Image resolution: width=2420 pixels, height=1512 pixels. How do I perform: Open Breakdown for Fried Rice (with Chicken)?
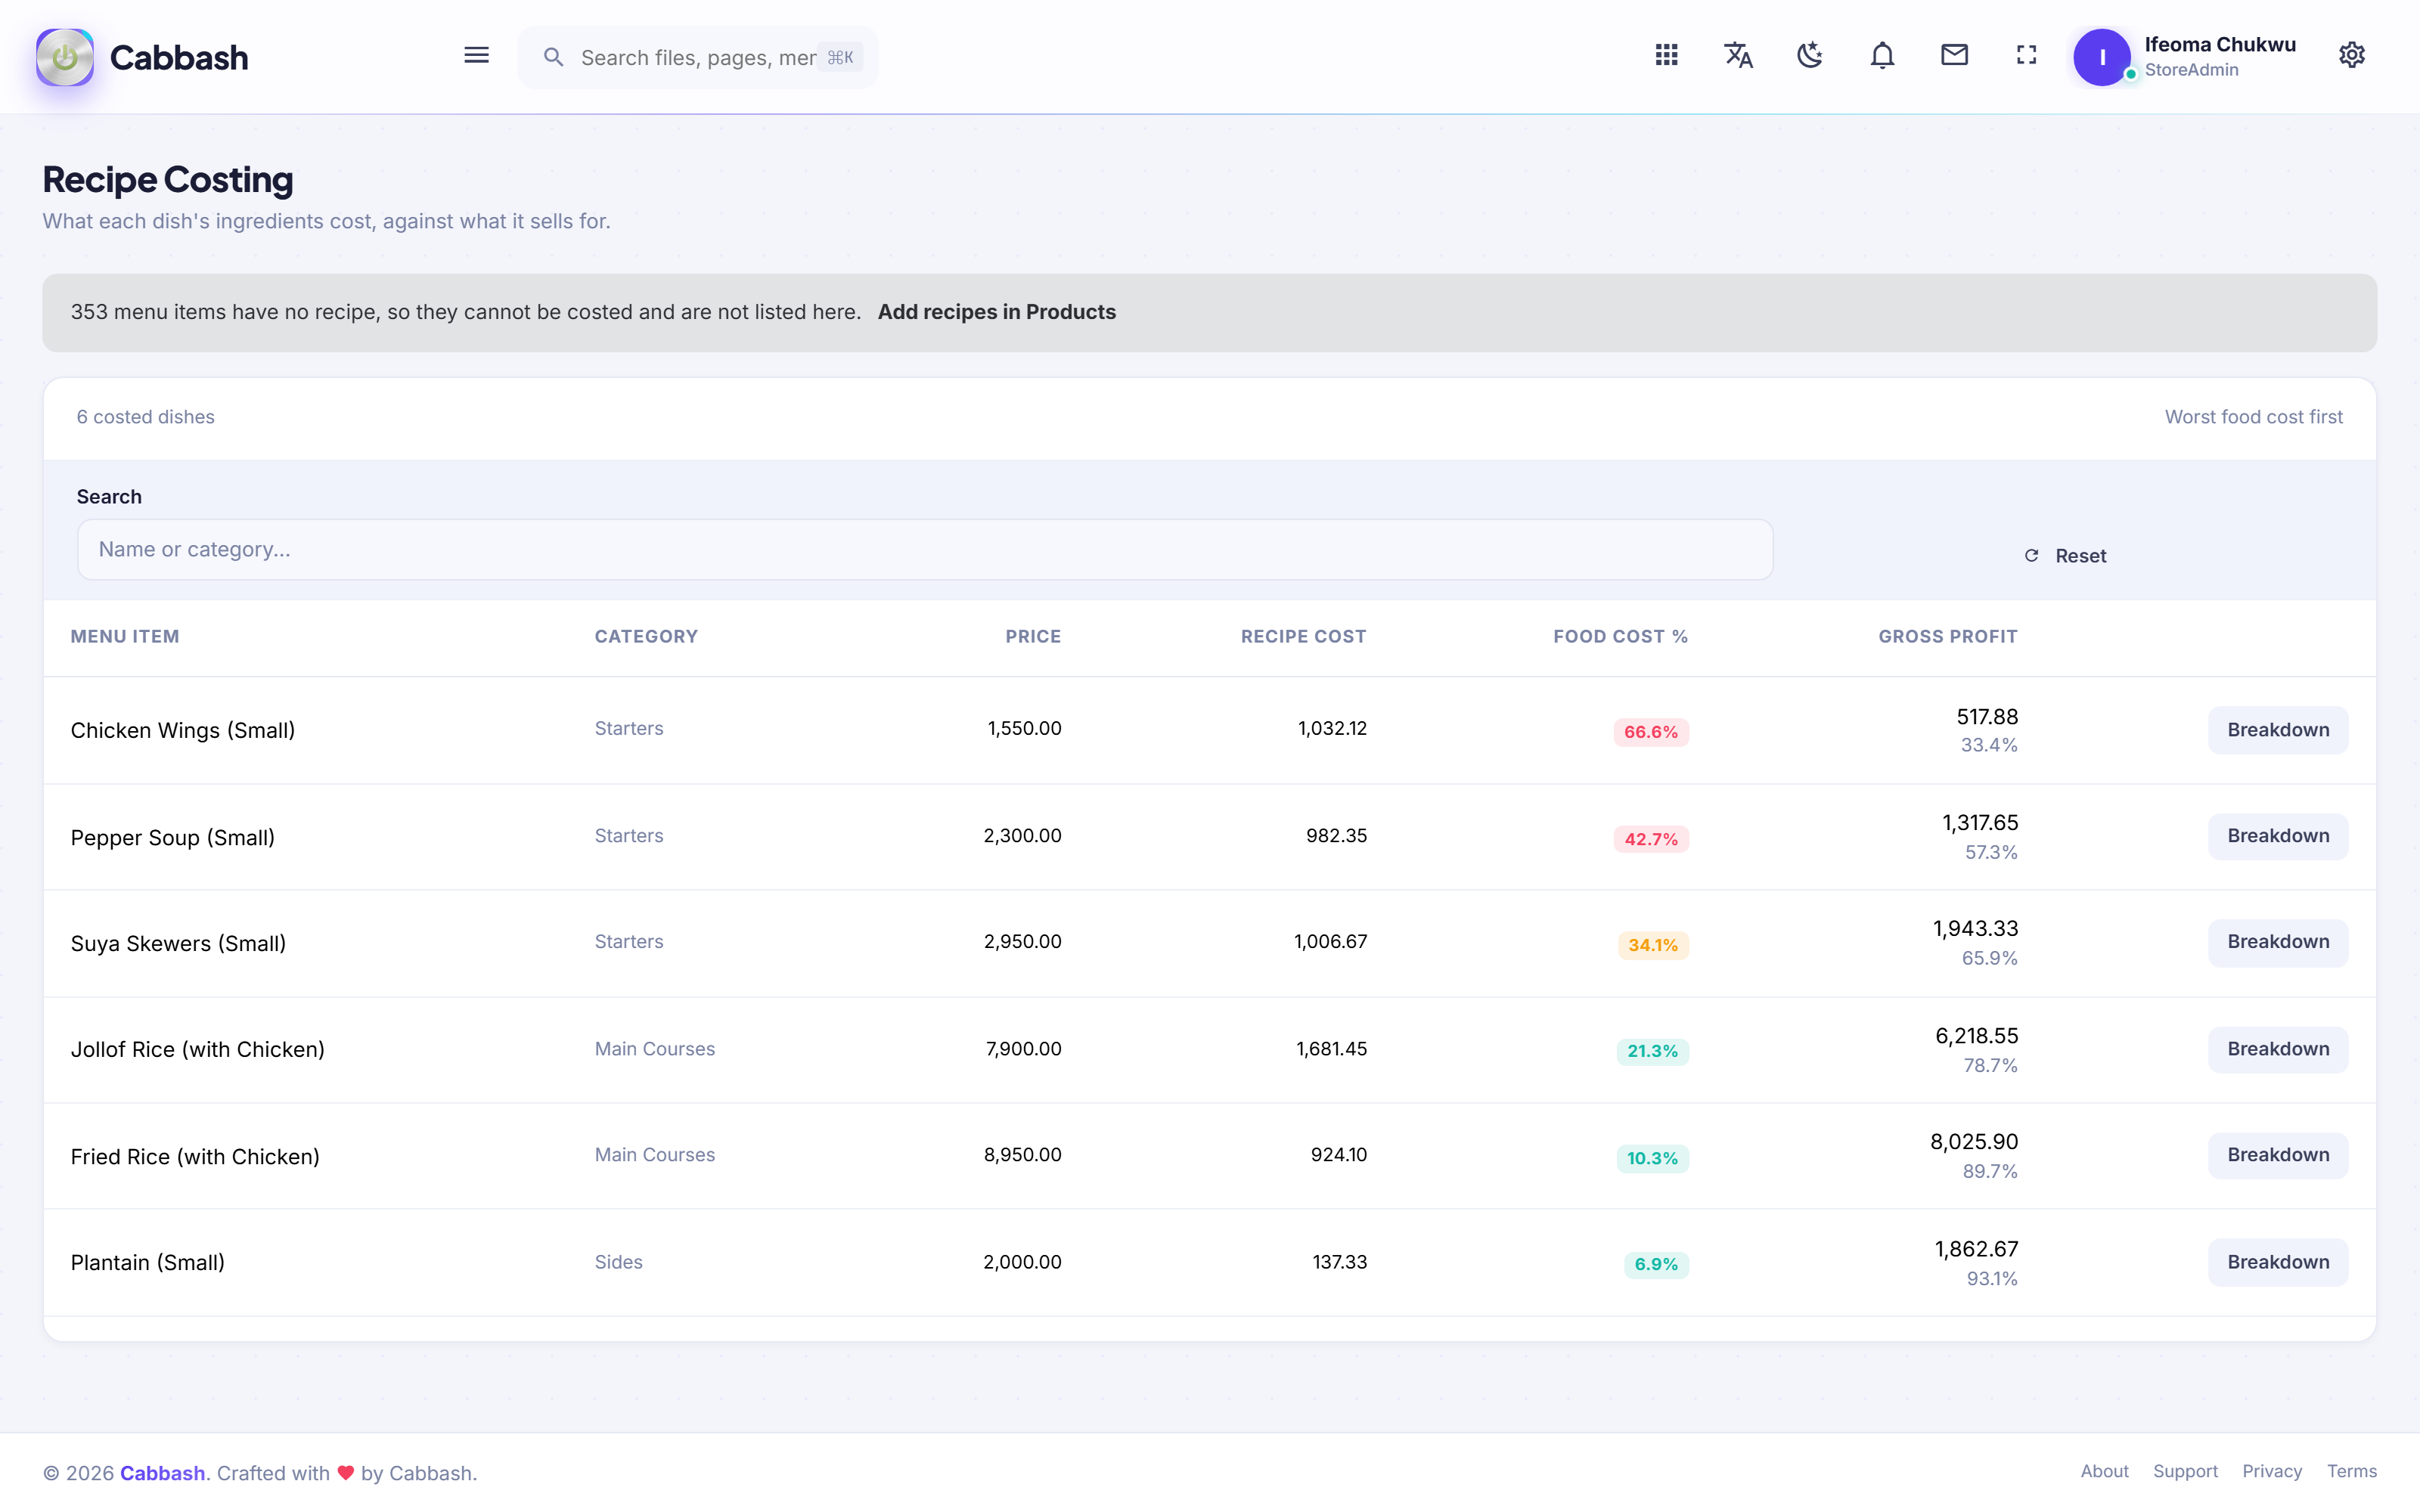2277,1155
